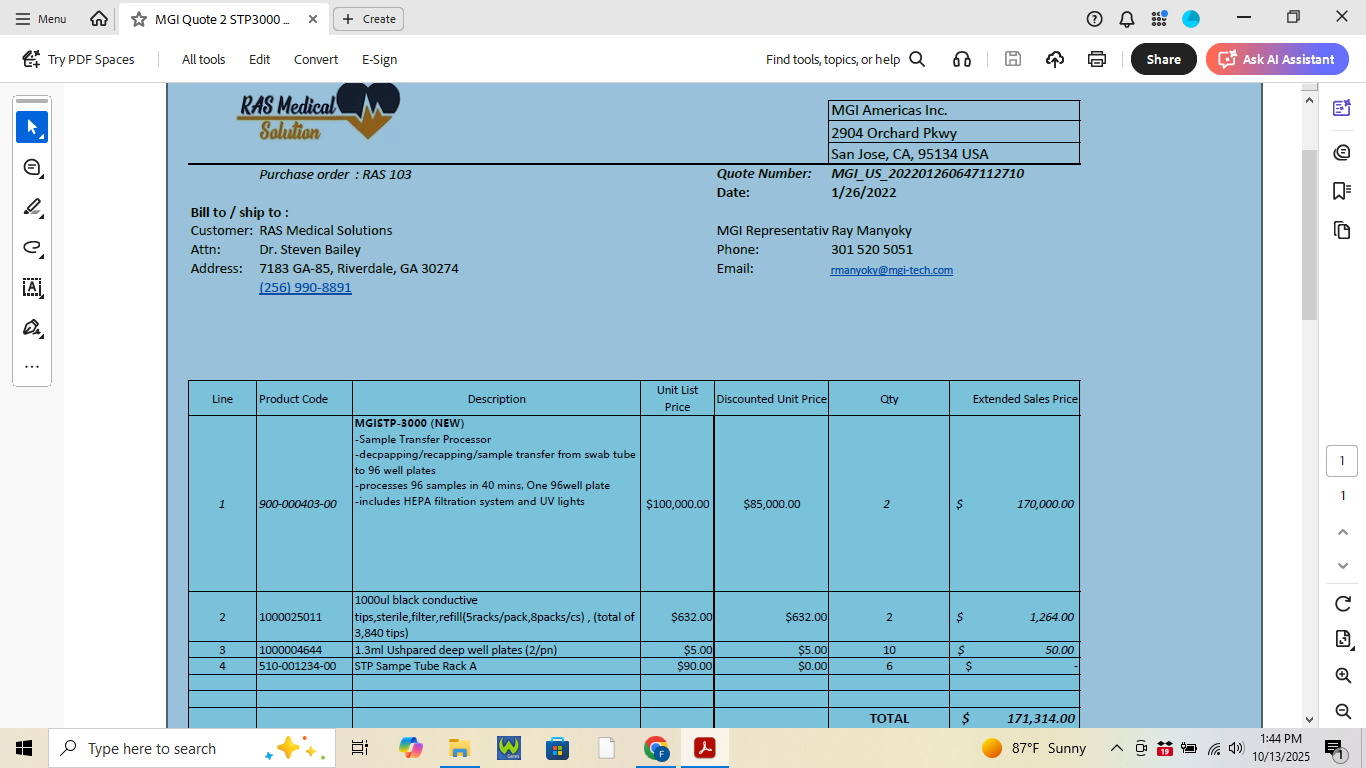The image size is (1366, 768).
Task: Open the Menu hamburger
Action: pos(41,19)
